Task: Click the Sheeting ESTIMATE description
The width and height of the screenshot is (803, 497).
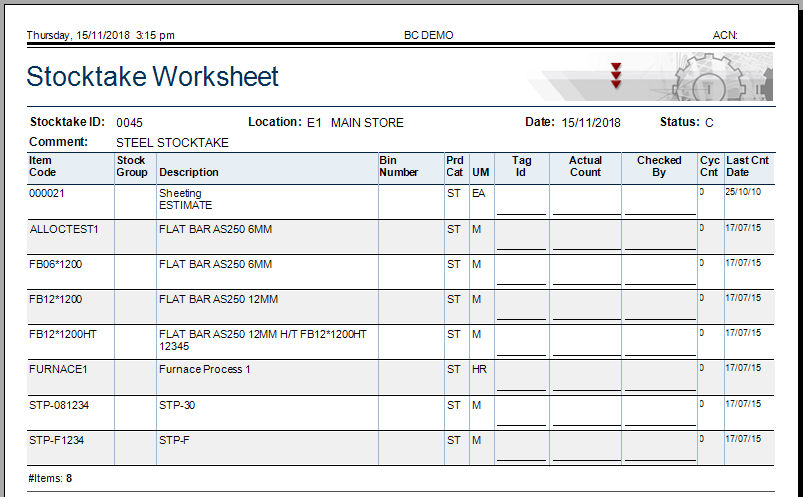Action: pos(185,199)
